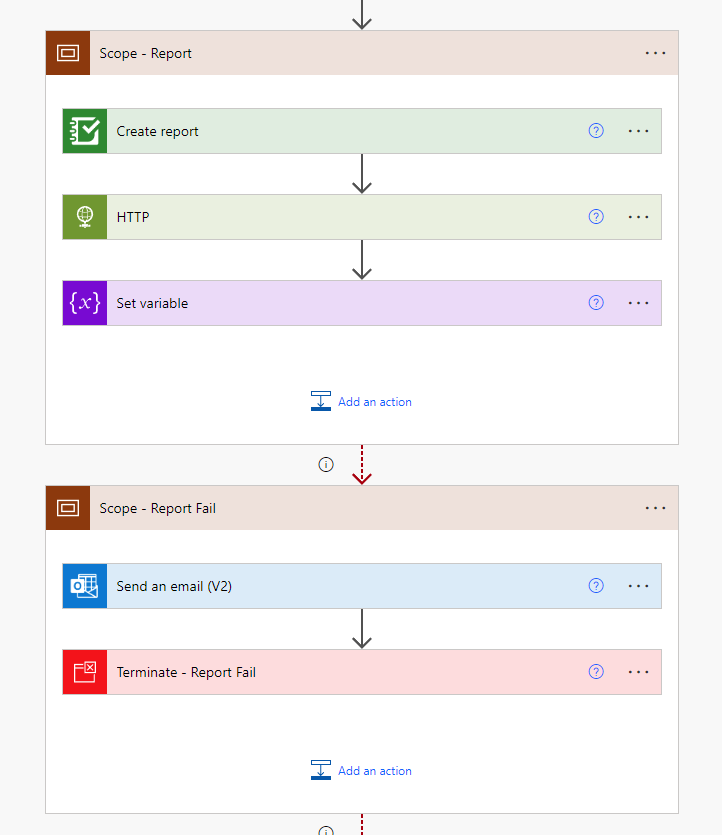Expand the Set variable action card
This screenshot has height=835, width=722.
tap(300, 303)
